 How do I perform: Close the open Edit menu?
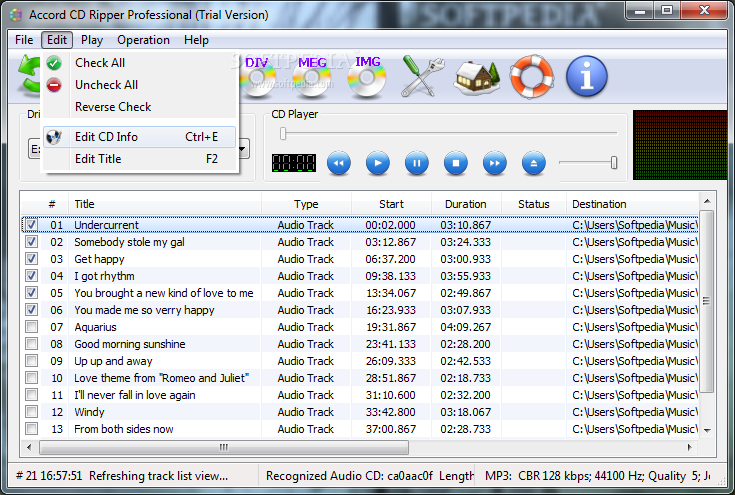(x=57, y=40)
